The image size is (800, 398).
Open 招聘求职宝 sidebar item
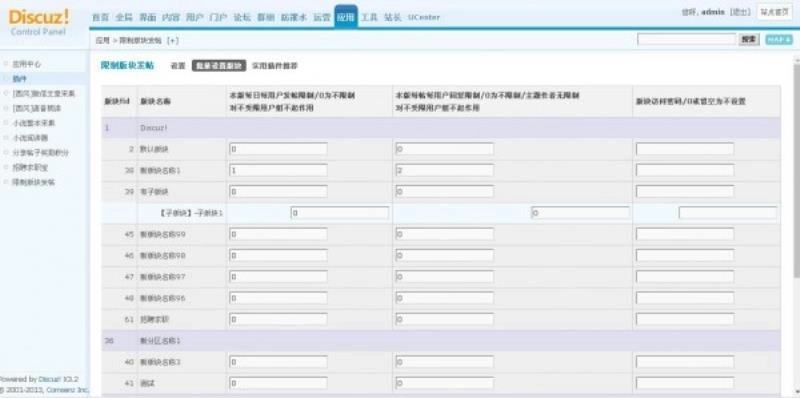(30, 167)
